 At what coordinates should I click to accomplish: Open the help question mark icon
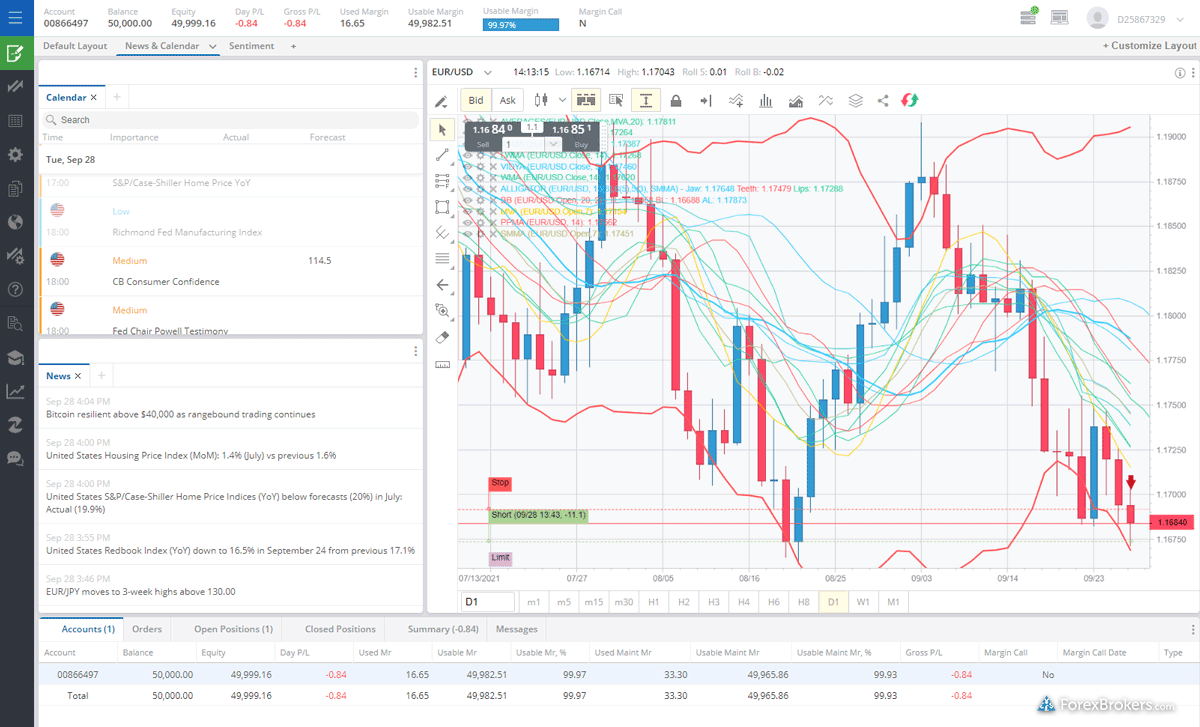point(15,289)
